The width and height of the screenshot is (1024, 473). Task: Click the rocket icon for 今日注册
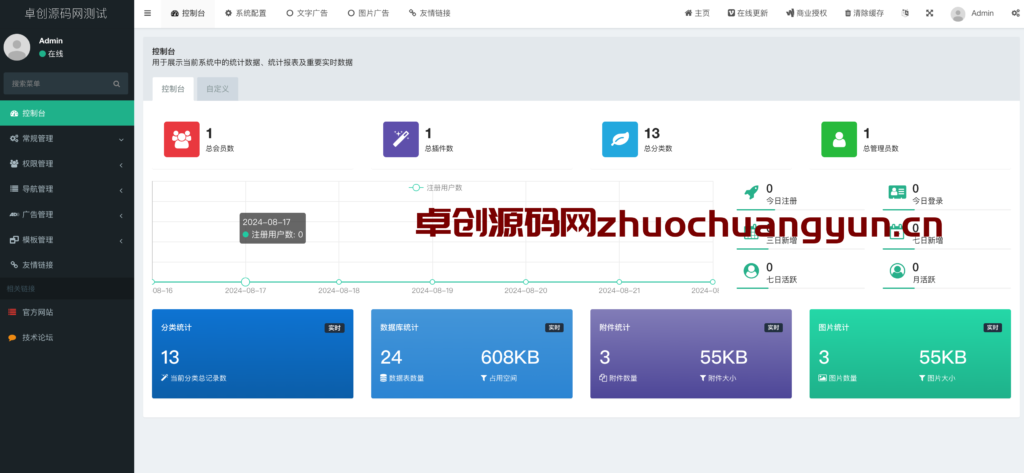(x=751, y=192)
